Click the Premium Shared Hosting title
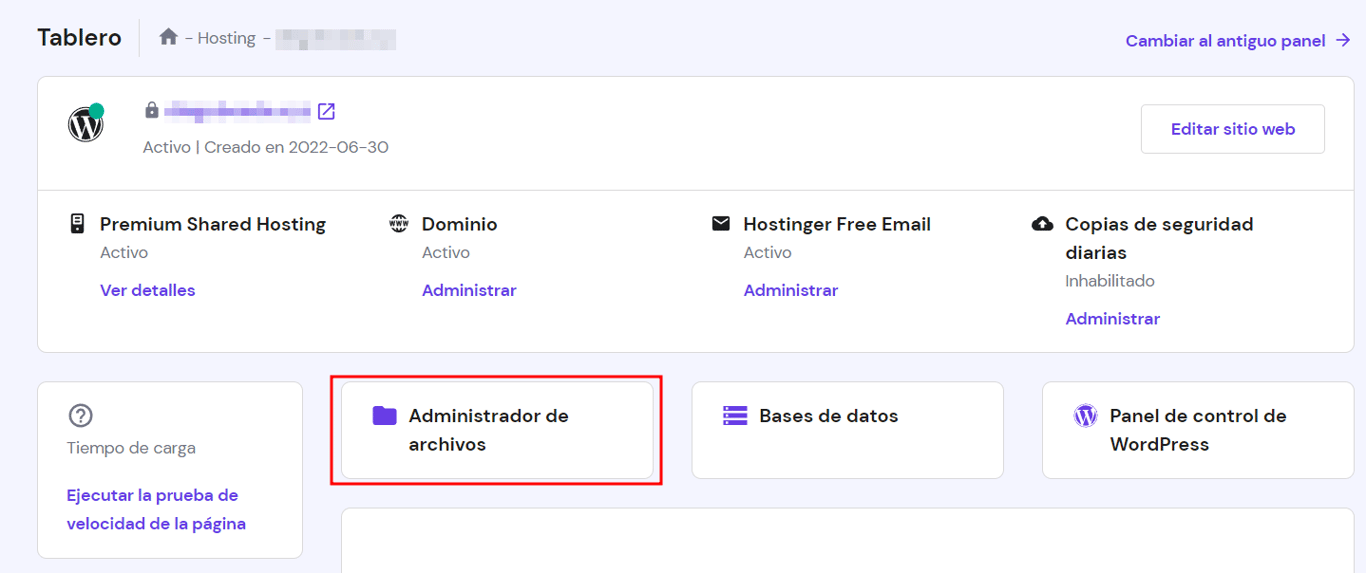This screenshot has width=1366, height=573. pyautogui.click(x=213, y=224)
